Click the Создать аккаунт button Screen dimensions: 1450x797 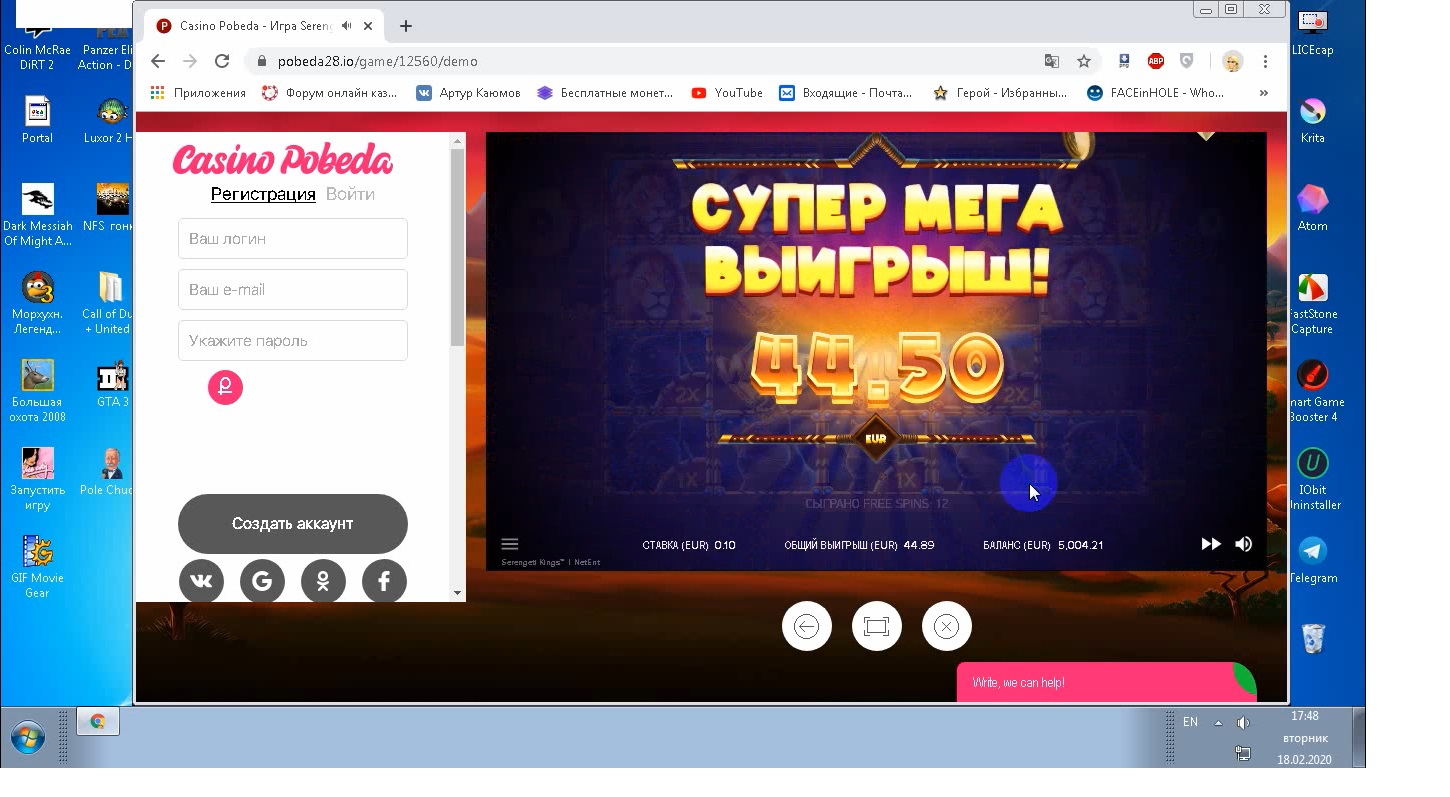click(x=293, y=524)
